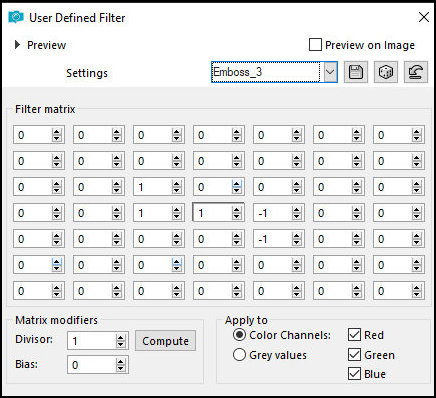Uncheck the Green color channel
The height and width of the screenshot is (398, 436).
click(354, 355)
